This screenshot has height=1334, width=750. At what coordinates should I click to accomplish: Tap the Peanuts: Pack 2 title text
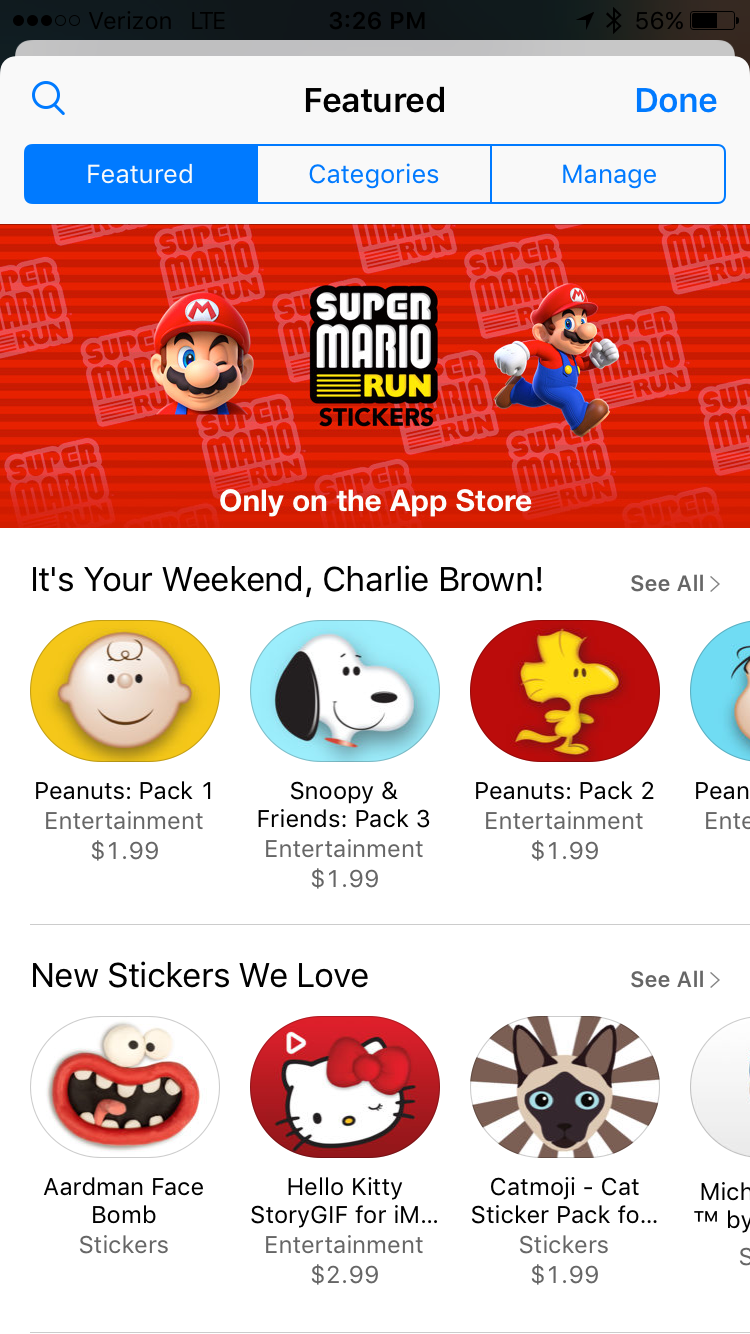click(x=565, y=791)
